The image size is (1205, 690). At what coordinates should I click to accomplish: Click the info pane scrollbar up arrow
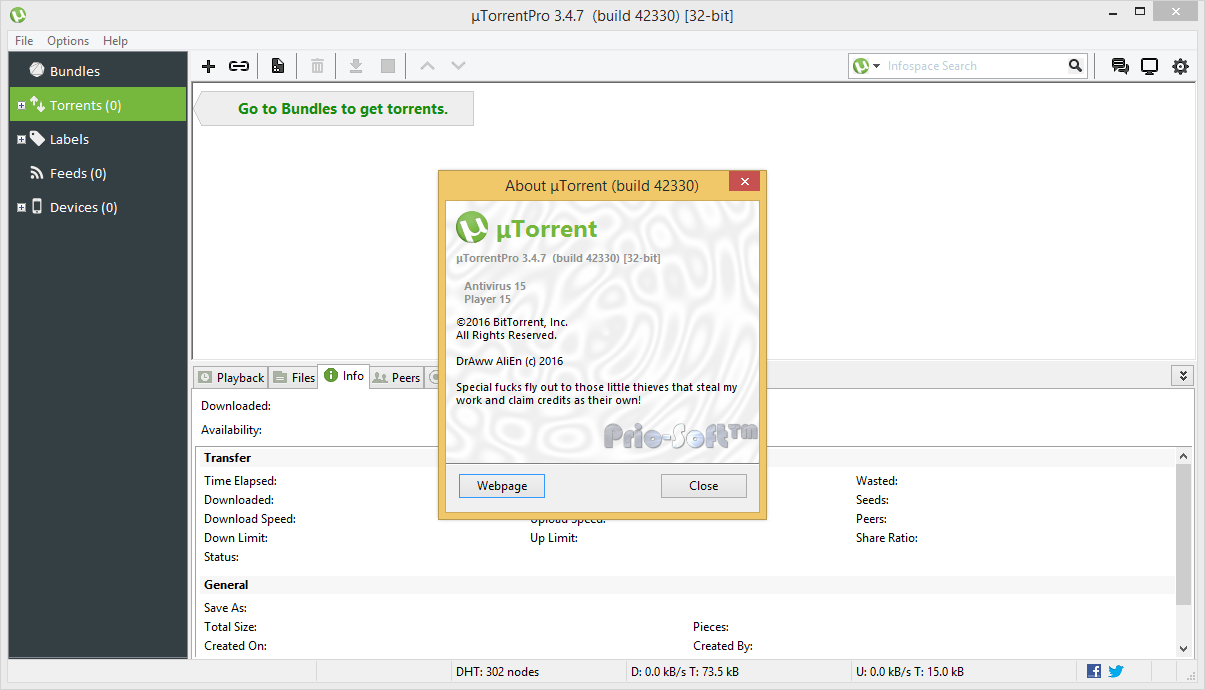(1183, 455)
